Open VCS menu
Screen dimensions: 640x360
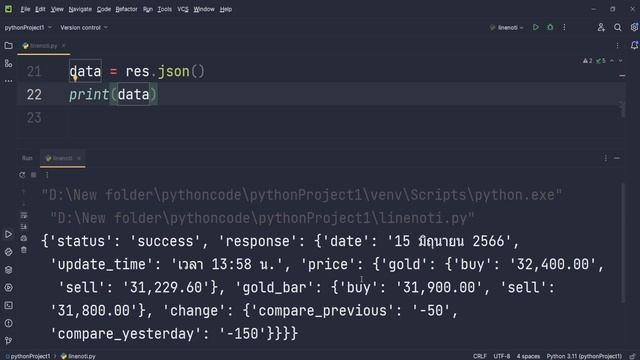[183, 9]
